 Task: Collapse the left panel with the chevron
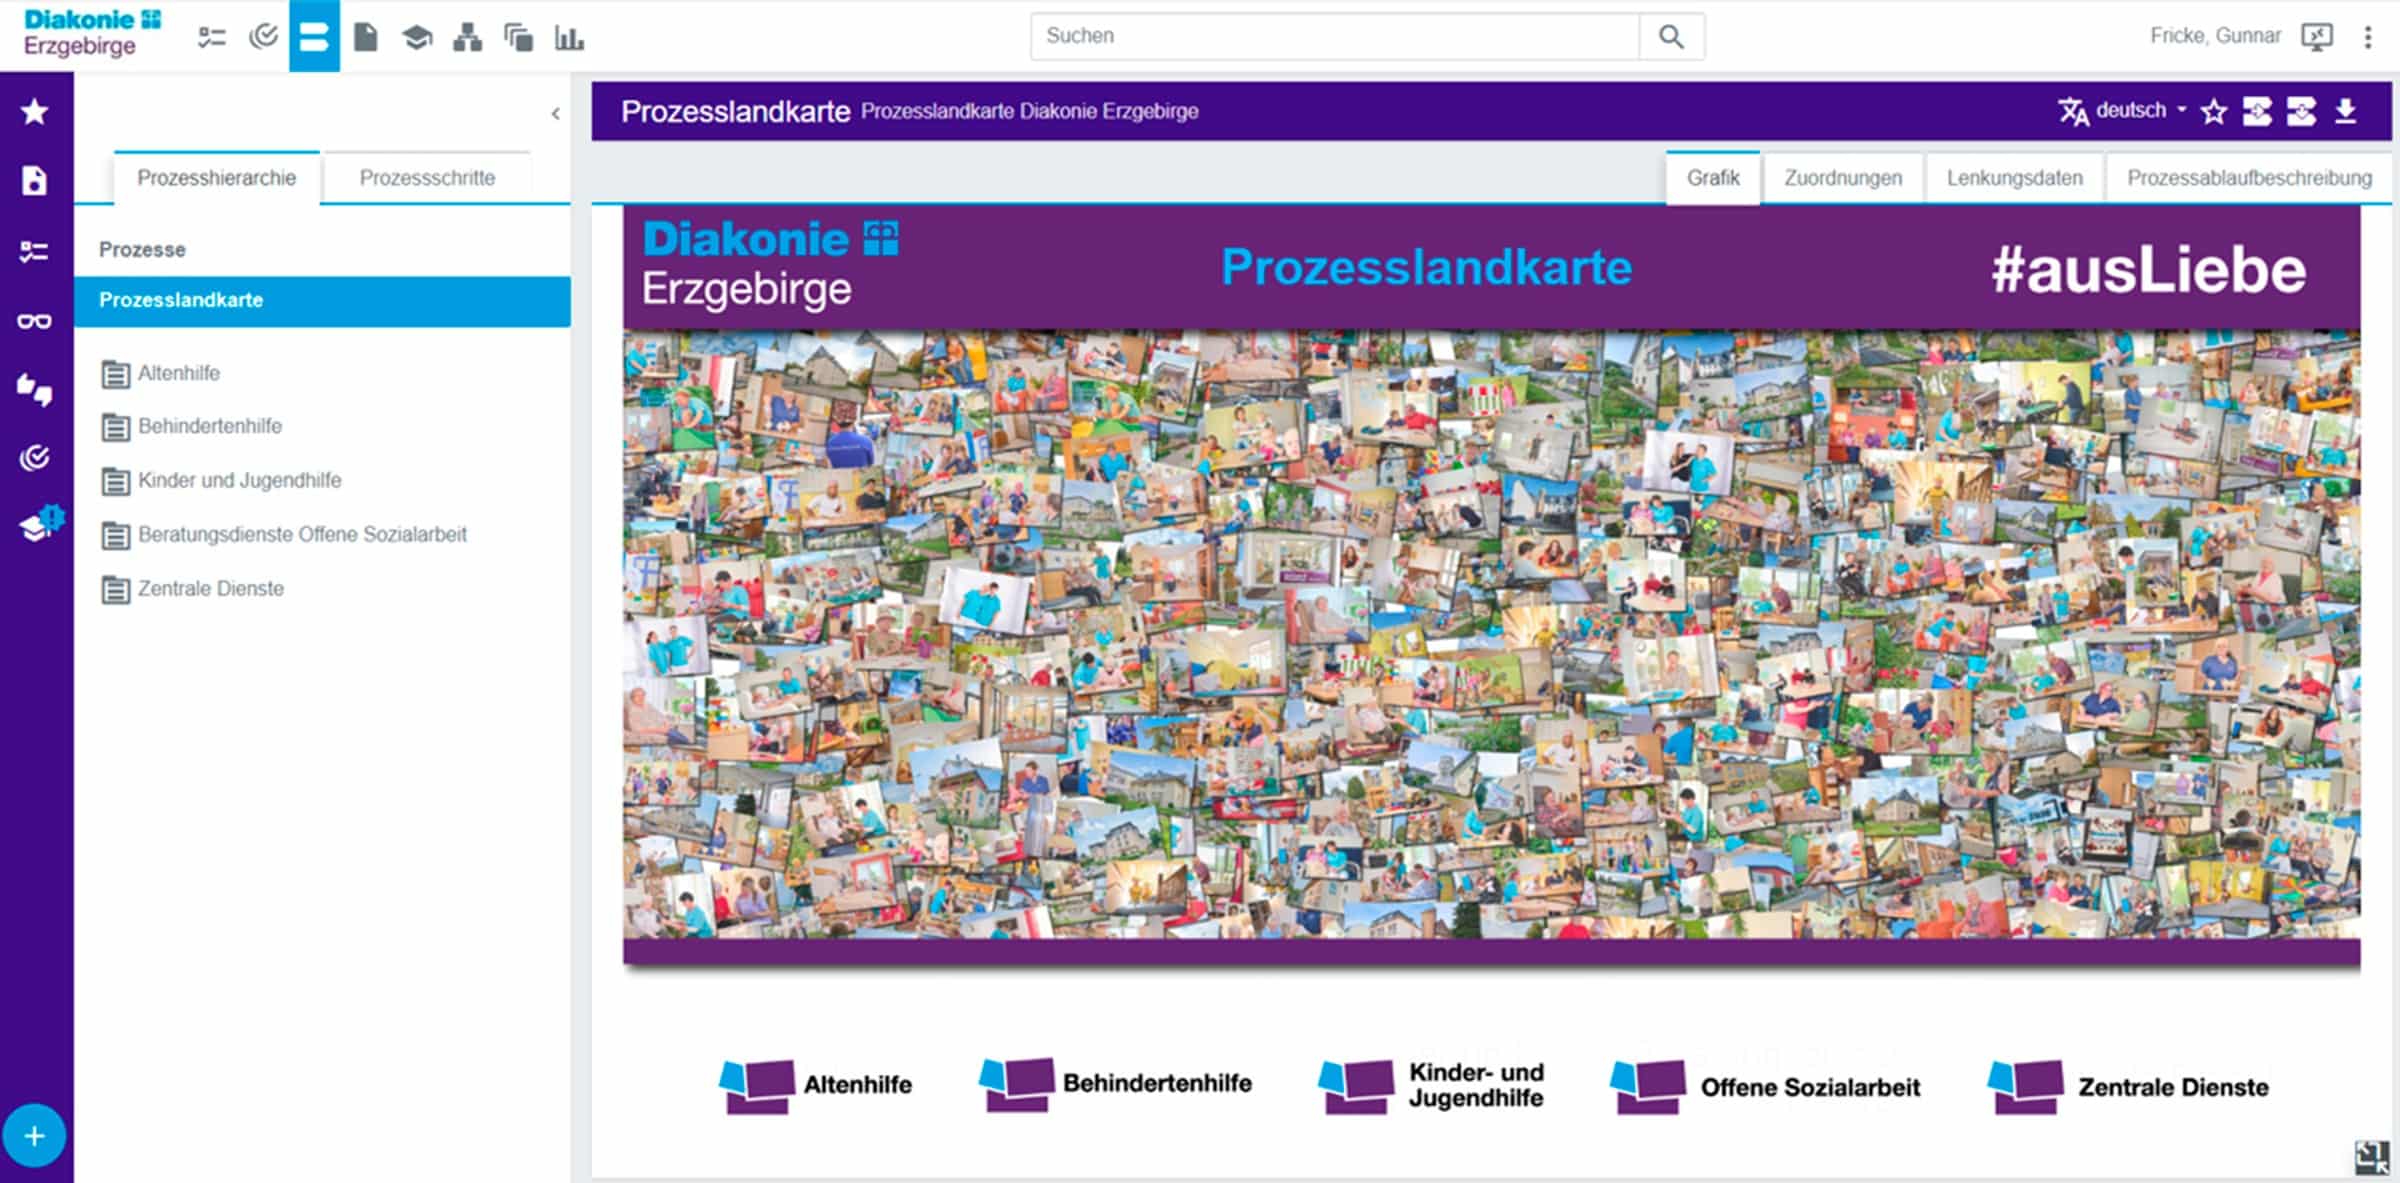point(556,114)
